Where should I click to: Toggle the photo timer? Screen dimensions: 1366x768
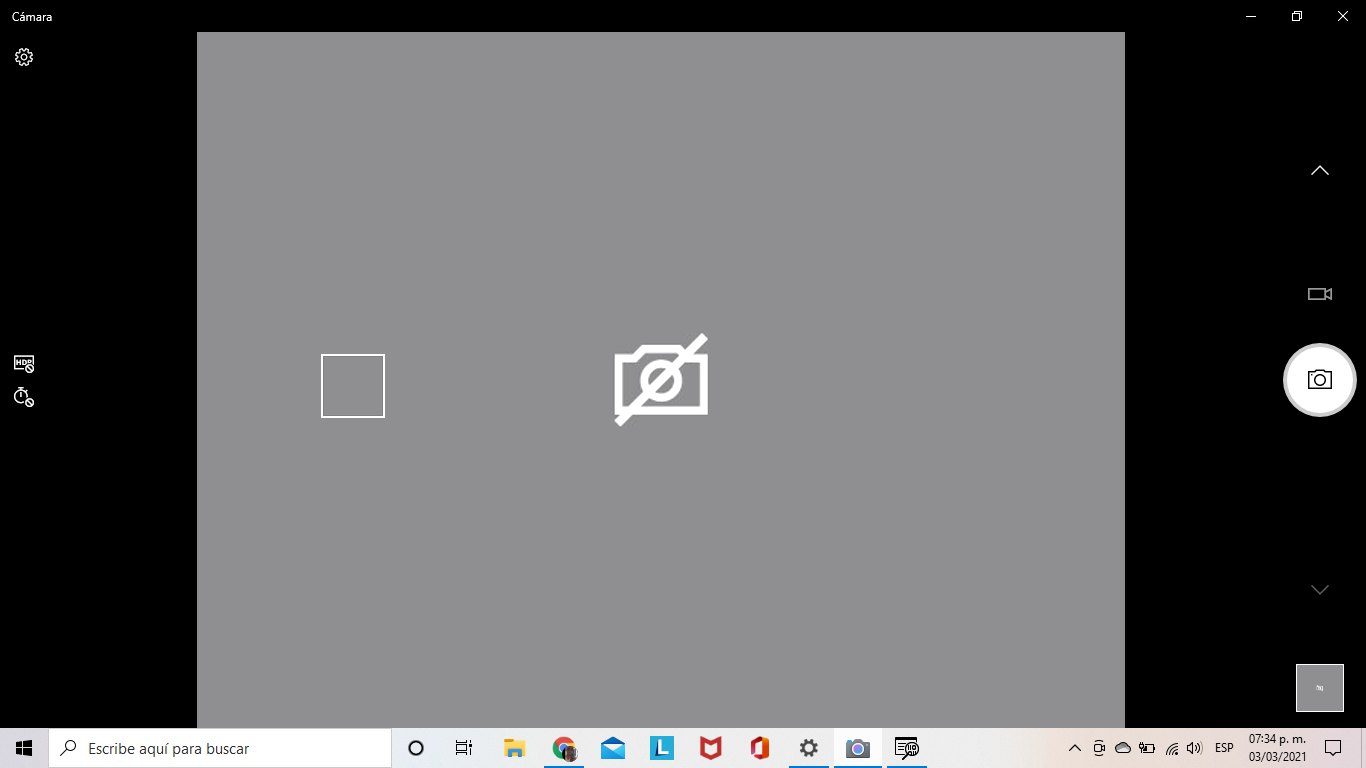[24, 397]
